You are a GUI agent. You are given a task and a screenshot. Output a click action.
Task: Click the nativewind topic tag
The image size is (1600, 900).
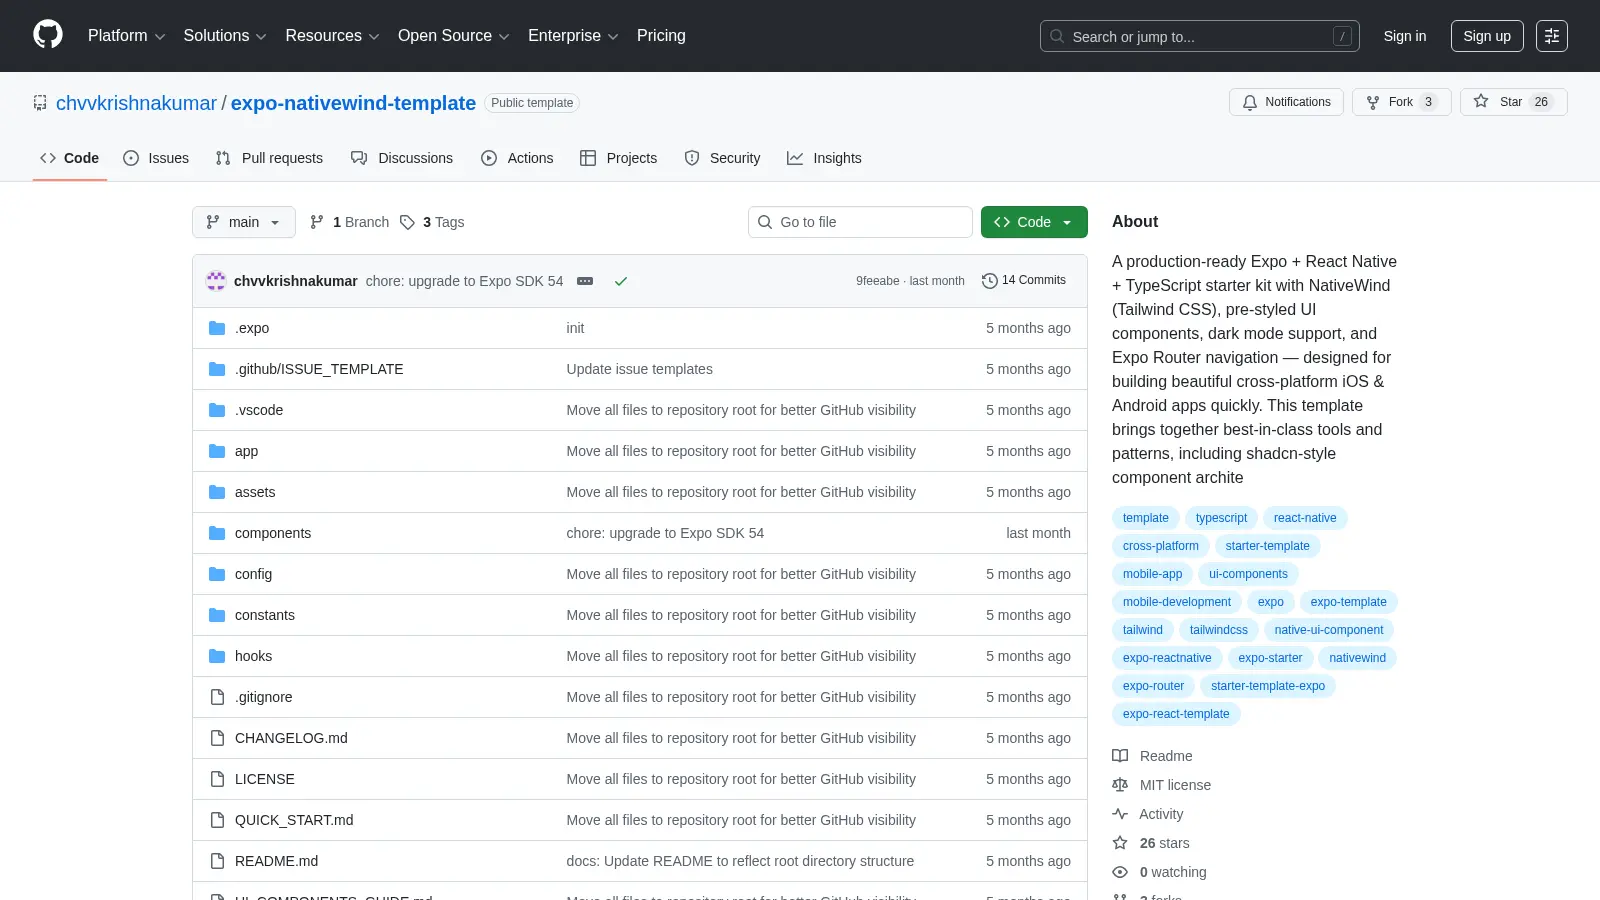tap(1357, 658)
